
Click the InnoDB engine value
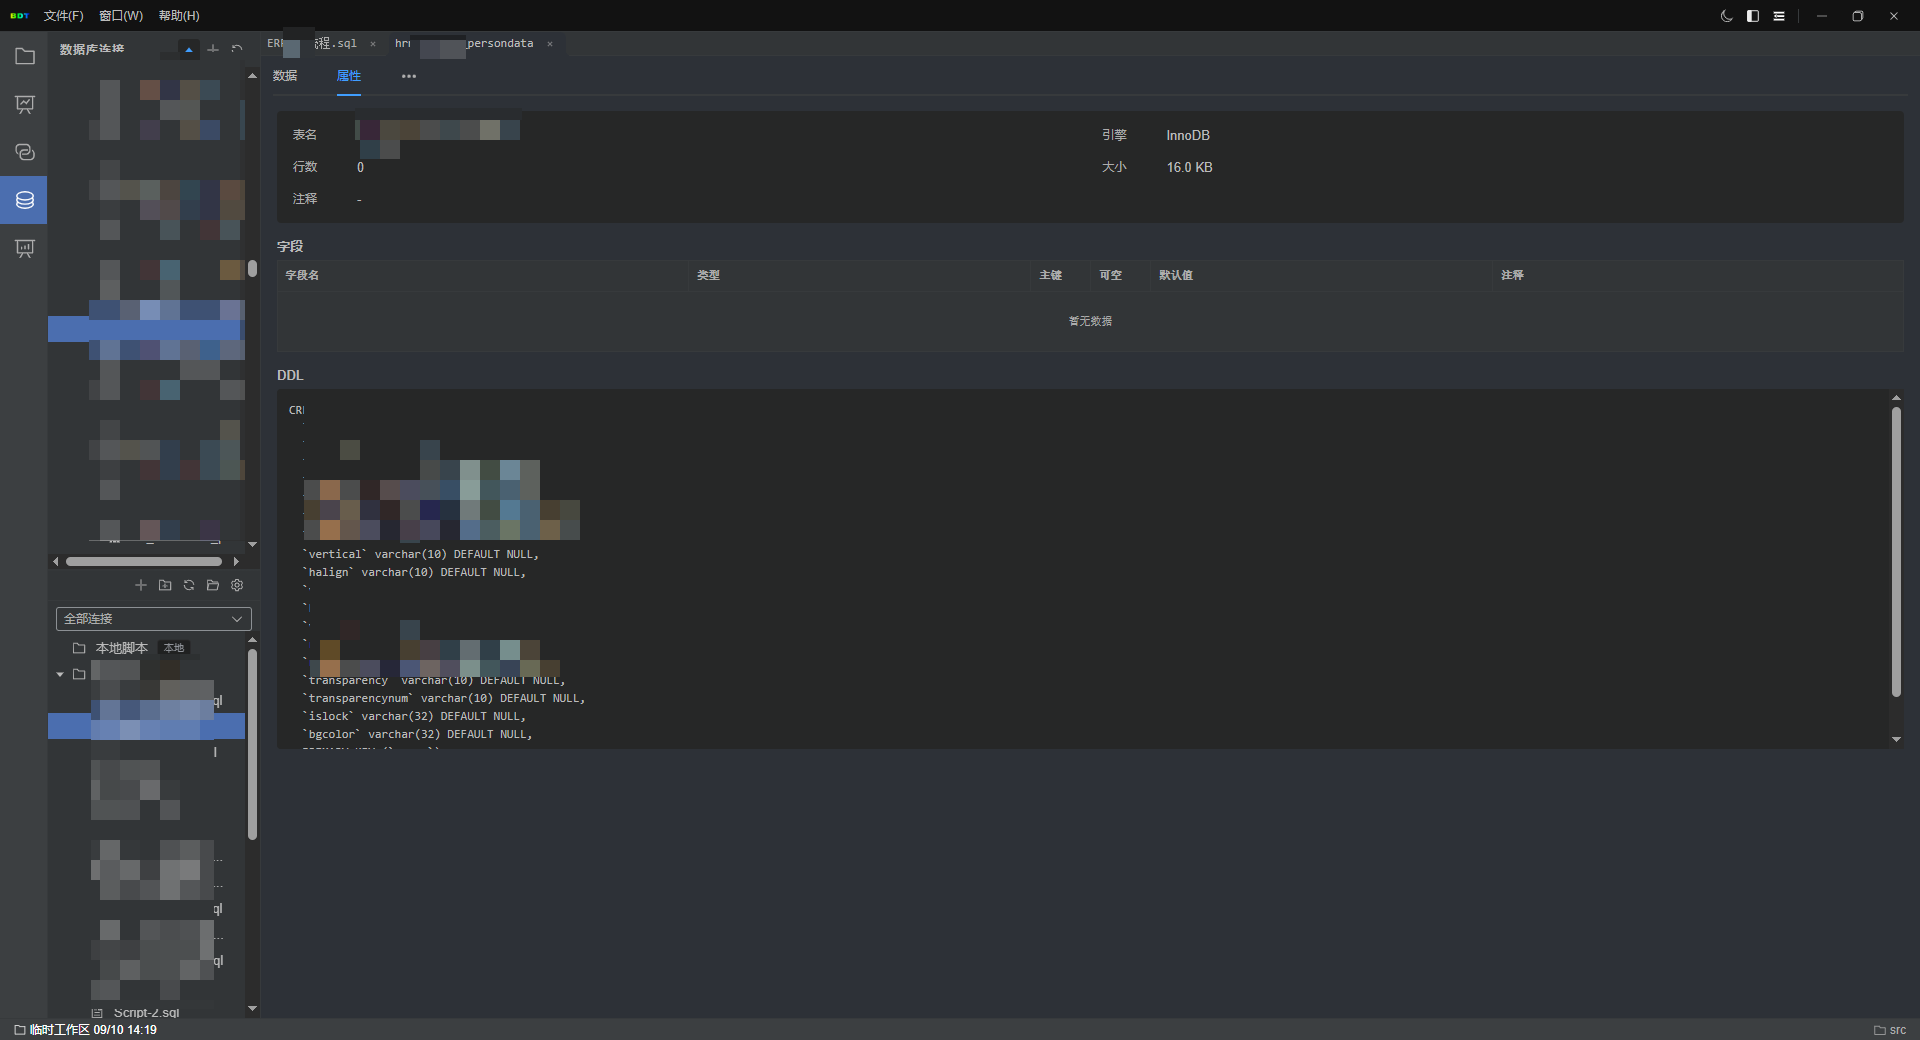click(x=1188, y=135)
